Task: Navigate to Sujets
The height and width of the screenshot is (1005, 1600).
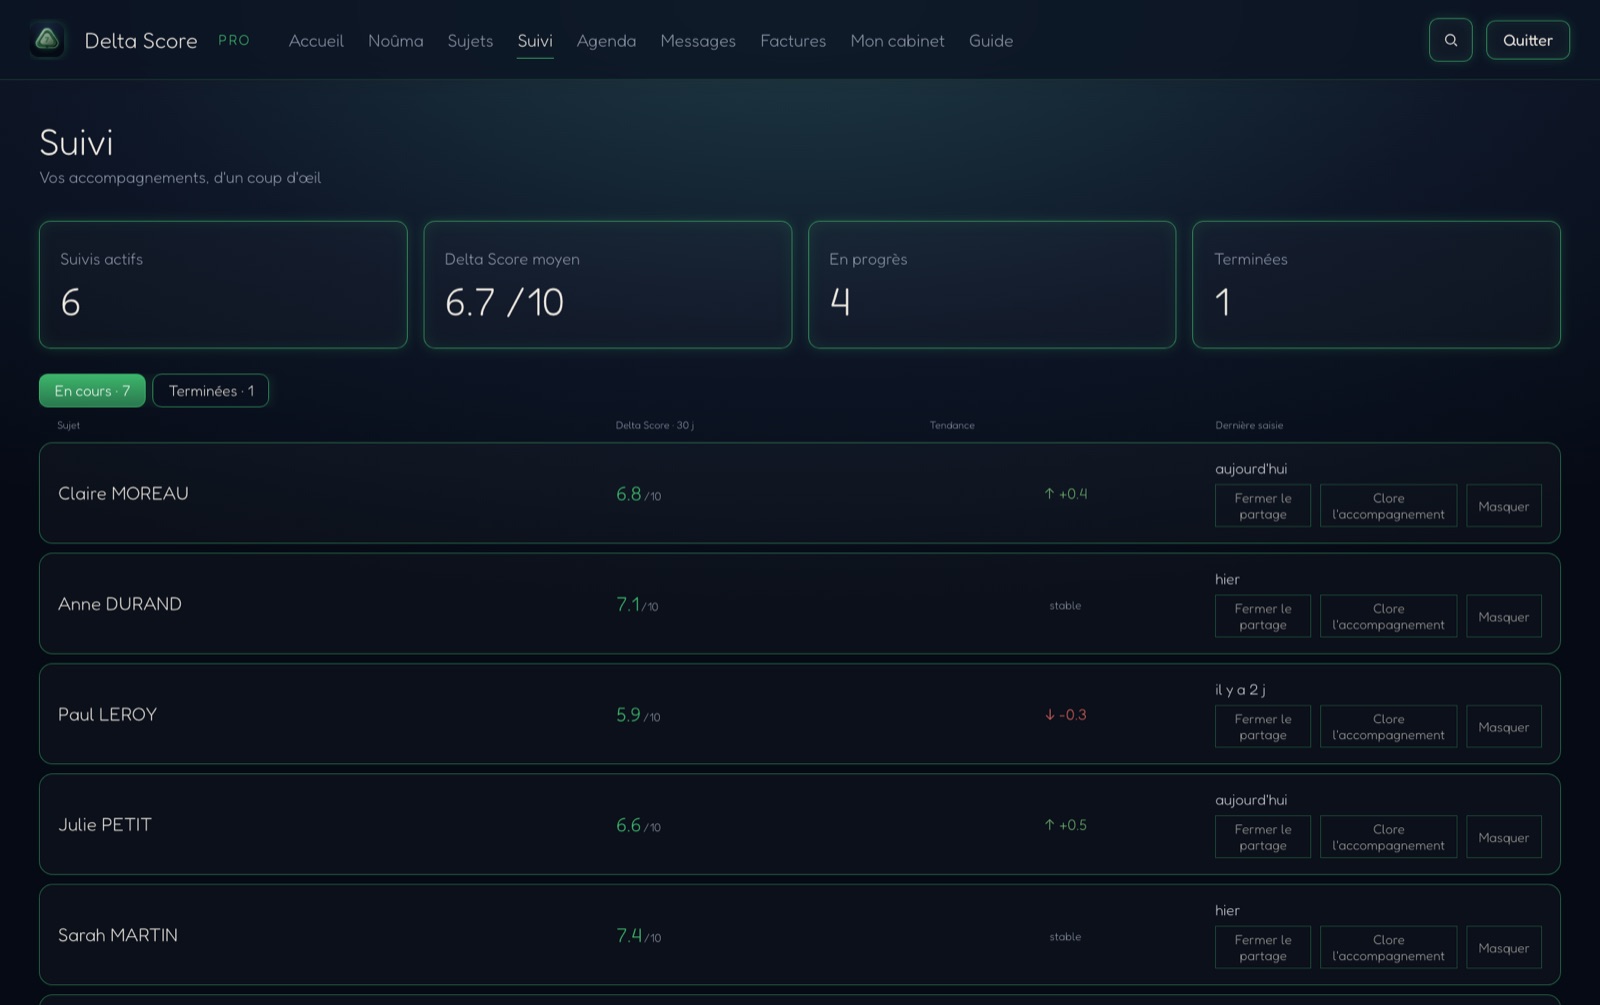Action: coord(470,41)
